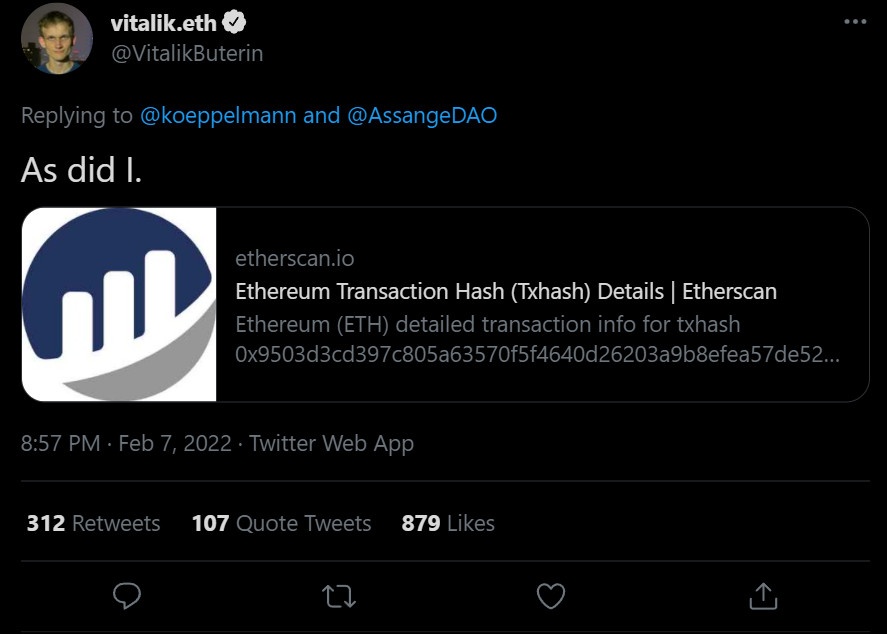Click the reply speech bubble icon

[x=127, y=596]
